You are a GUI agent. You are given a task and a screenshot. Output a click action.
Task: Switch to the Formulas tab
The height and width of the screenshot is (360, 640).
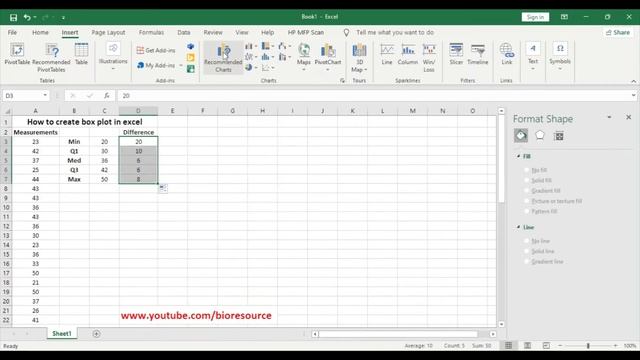click(151, 32)
